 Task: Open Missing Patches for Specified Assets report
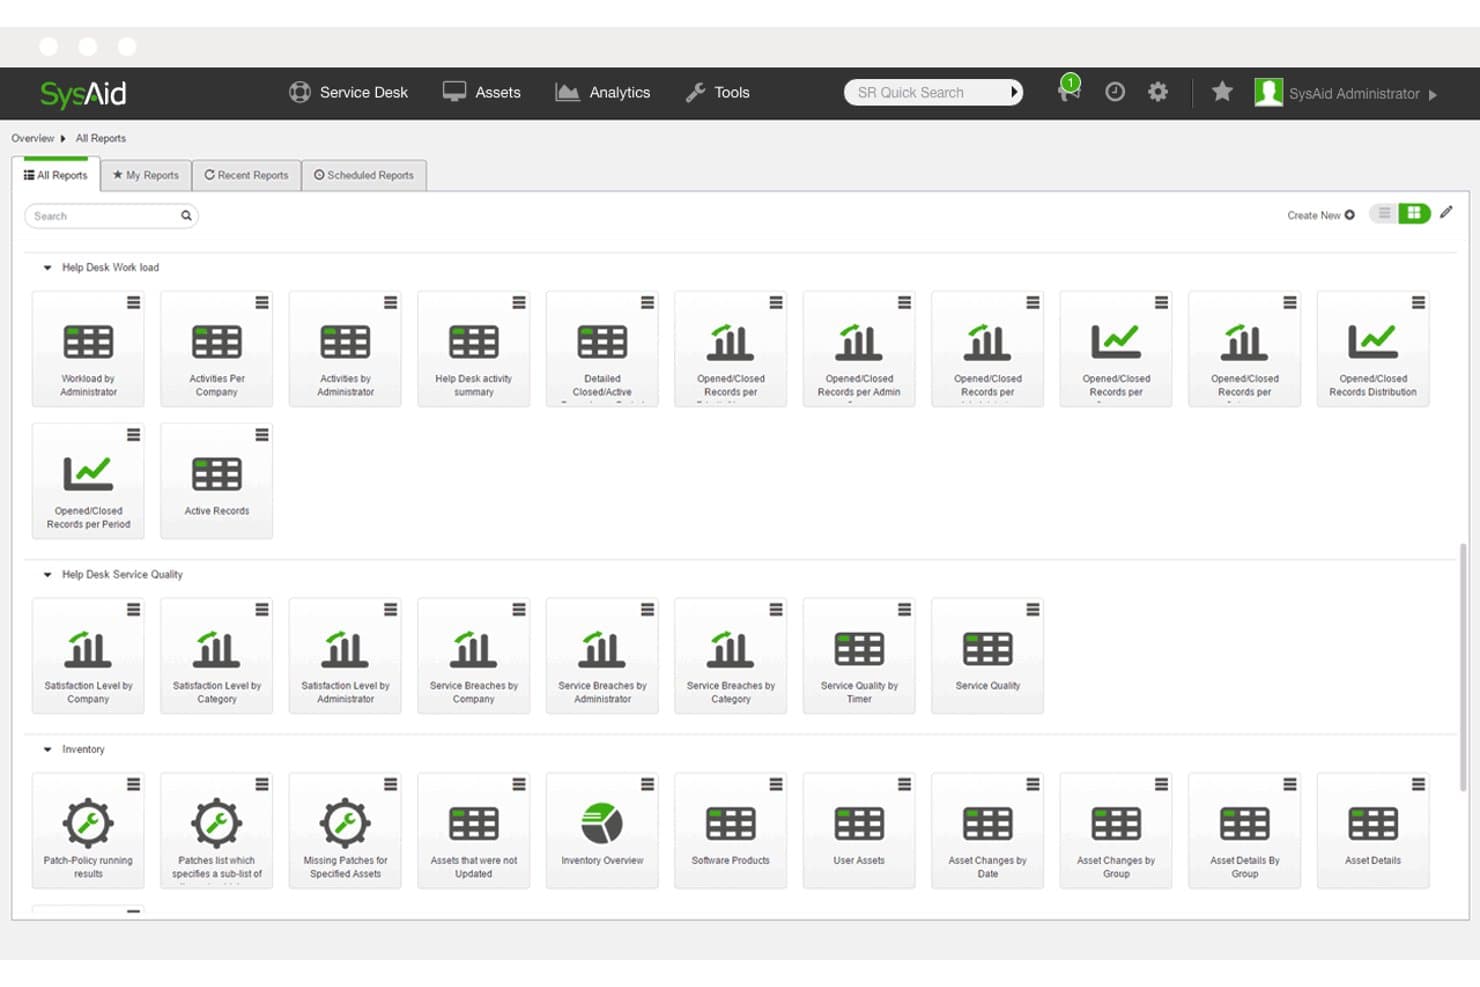pos(345,831)
